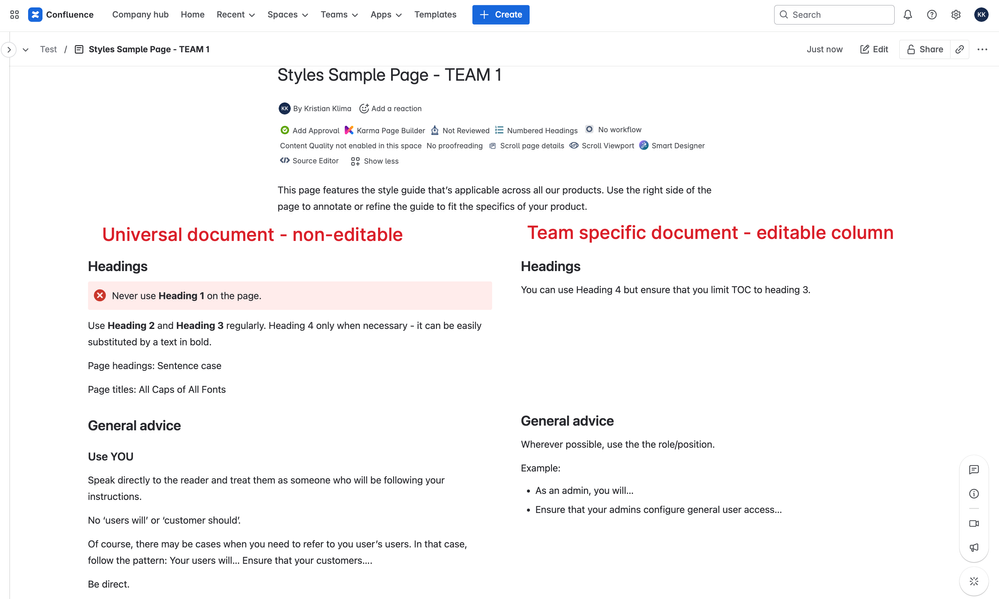Open the video call icon in sidebar
Viewport: 999px width, 599px height.
973,523
